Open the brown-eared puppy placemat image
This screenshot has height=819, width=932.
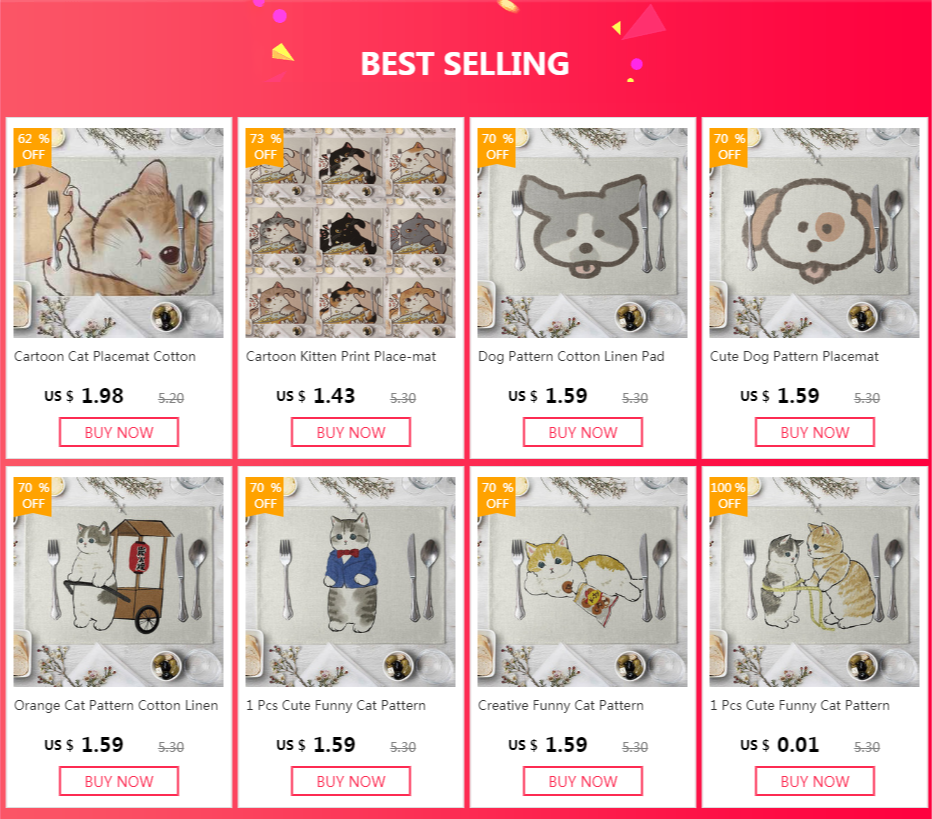coord(814,233)
